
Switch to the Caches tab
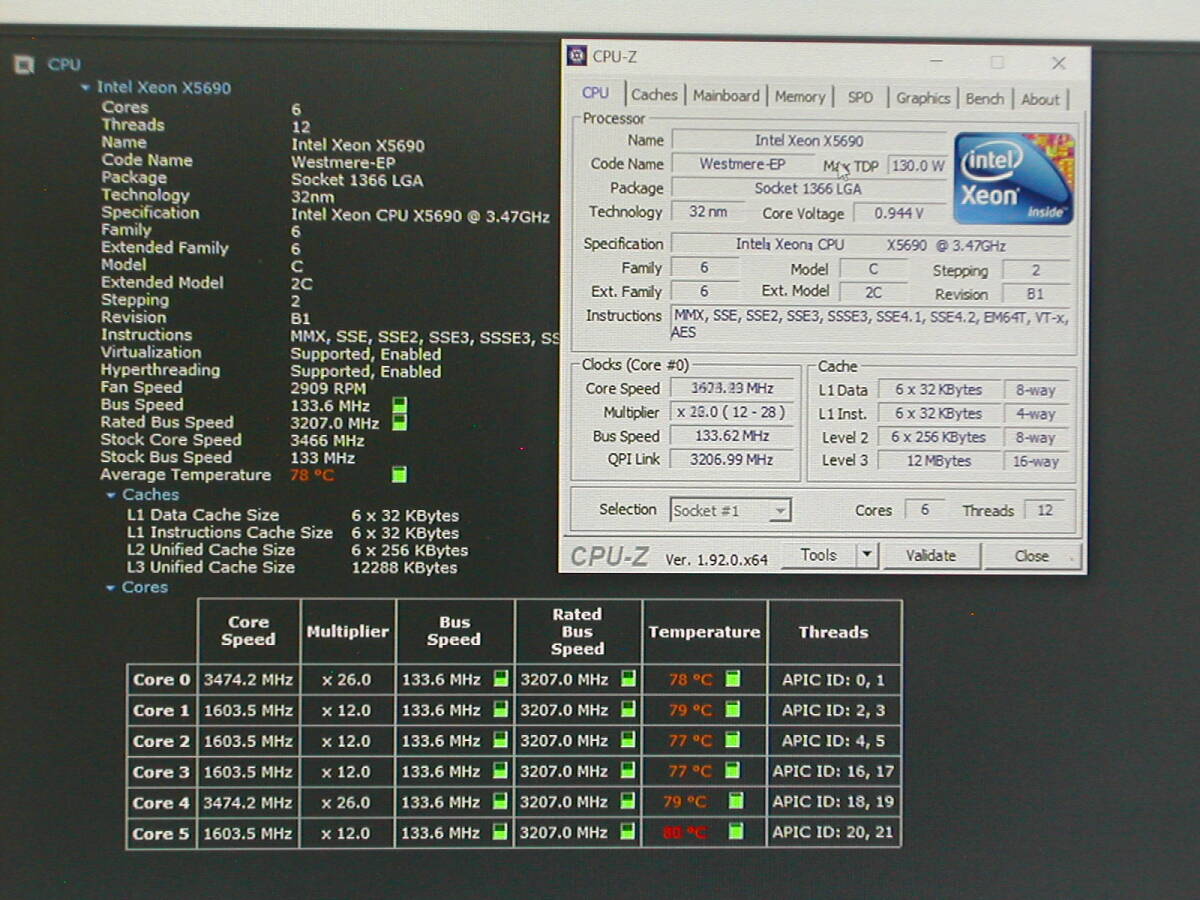655,95
